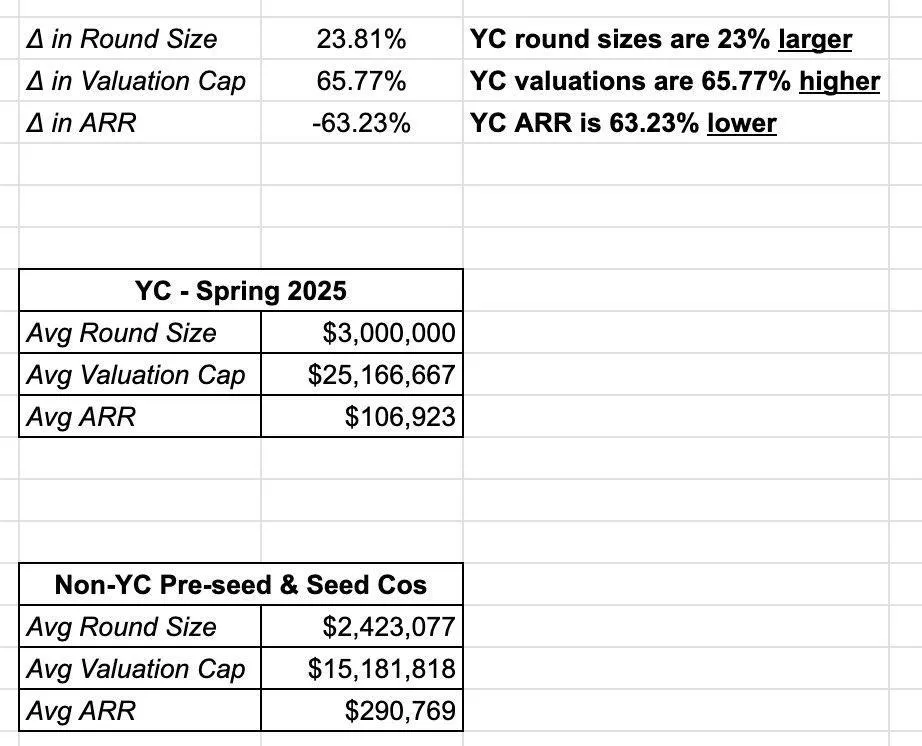Image resolution: width=922 pixels, height=746 pixels.
Task: Click the $15,181,818 valuation cap cell
Action: (381, 669)
